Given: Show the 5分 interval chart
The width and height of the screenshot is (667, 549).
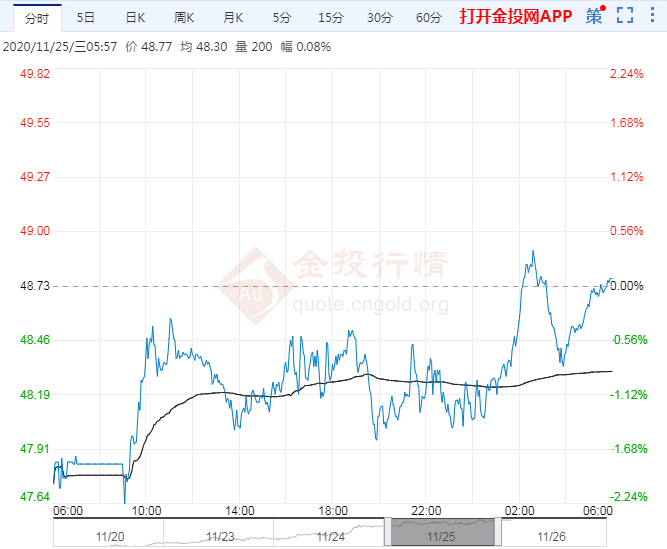Looking at the screenshot, I should [282, 17].
